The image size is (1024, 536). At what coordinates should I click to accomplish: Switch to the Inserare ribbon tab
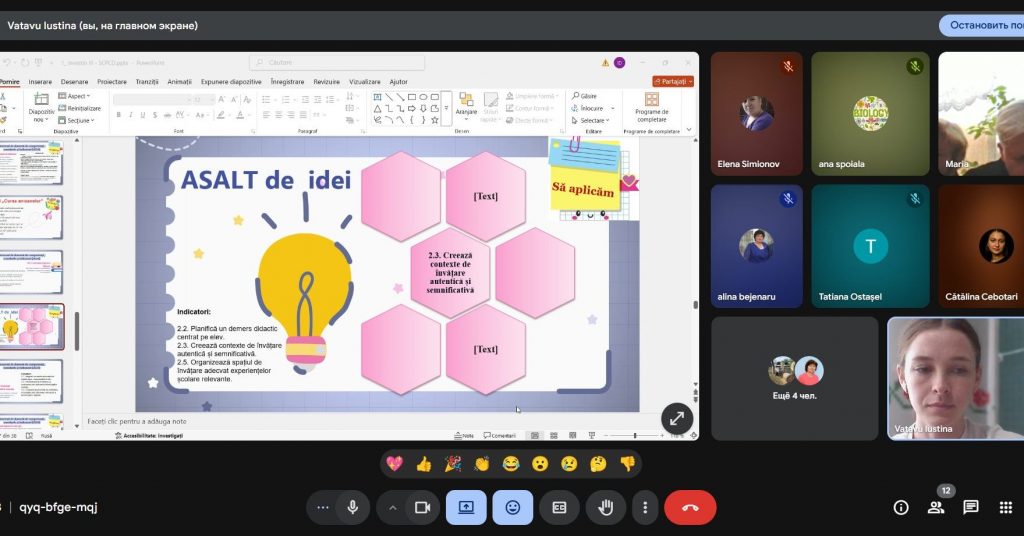(40, 81)
